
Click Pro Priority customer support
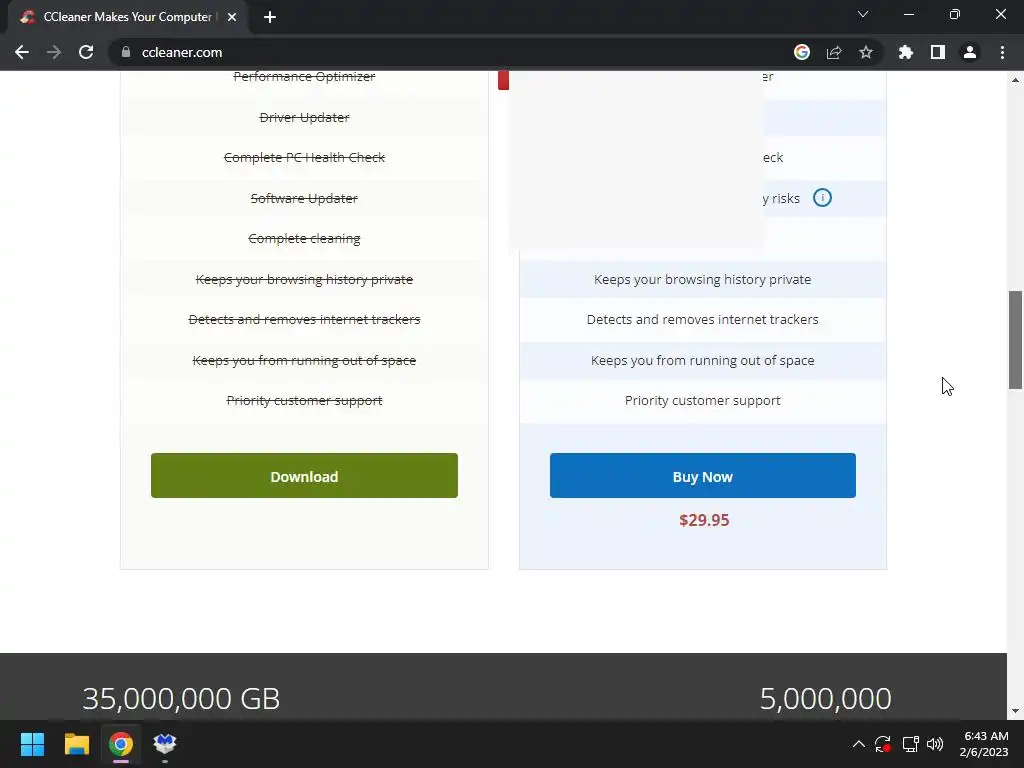pyautogui.click(x=703, y=400)
